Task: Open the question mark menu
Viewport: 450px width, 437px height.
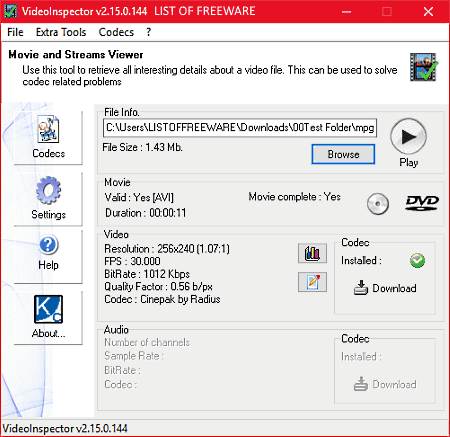Action: (x=148, y=32)
